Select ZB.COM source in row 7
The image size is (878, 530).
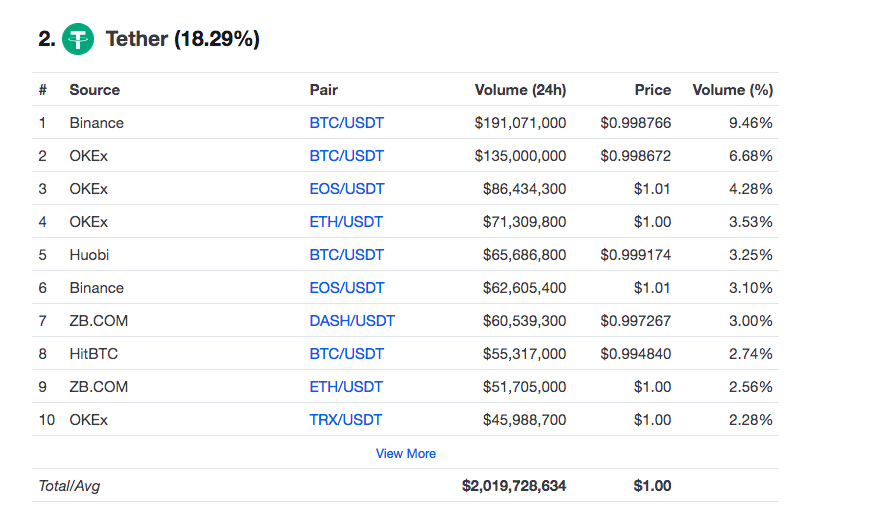[x=99, y=321]
